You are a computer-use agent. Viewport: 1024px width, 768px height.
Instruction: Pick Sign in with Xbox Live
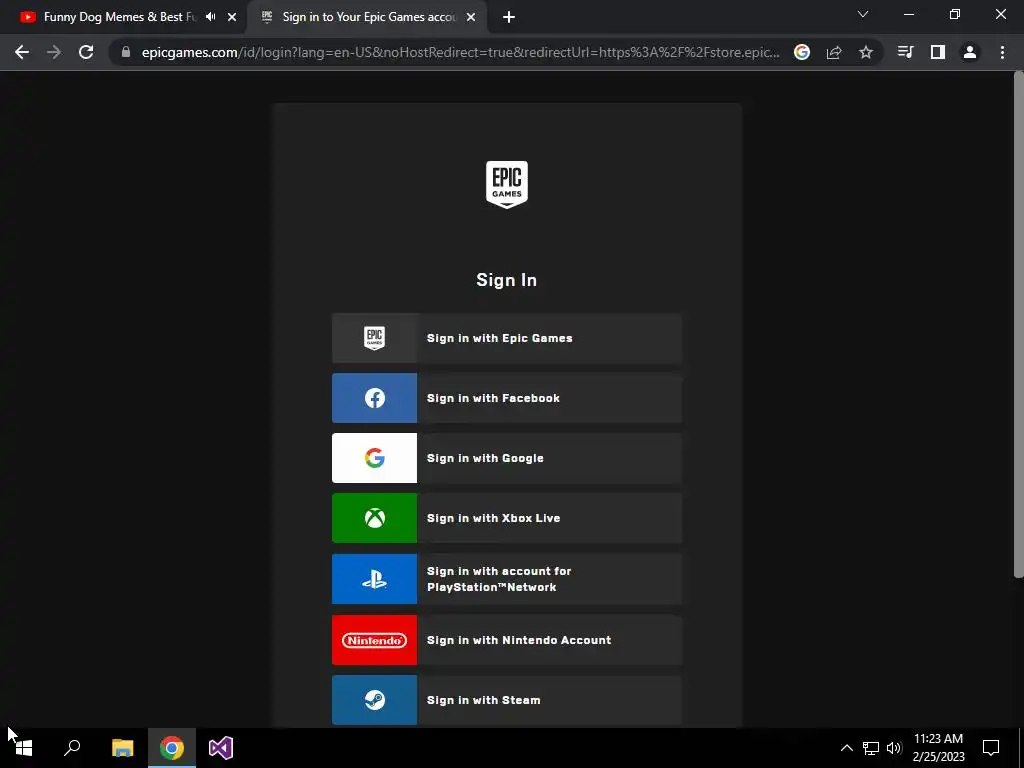(x=507, y=519)
